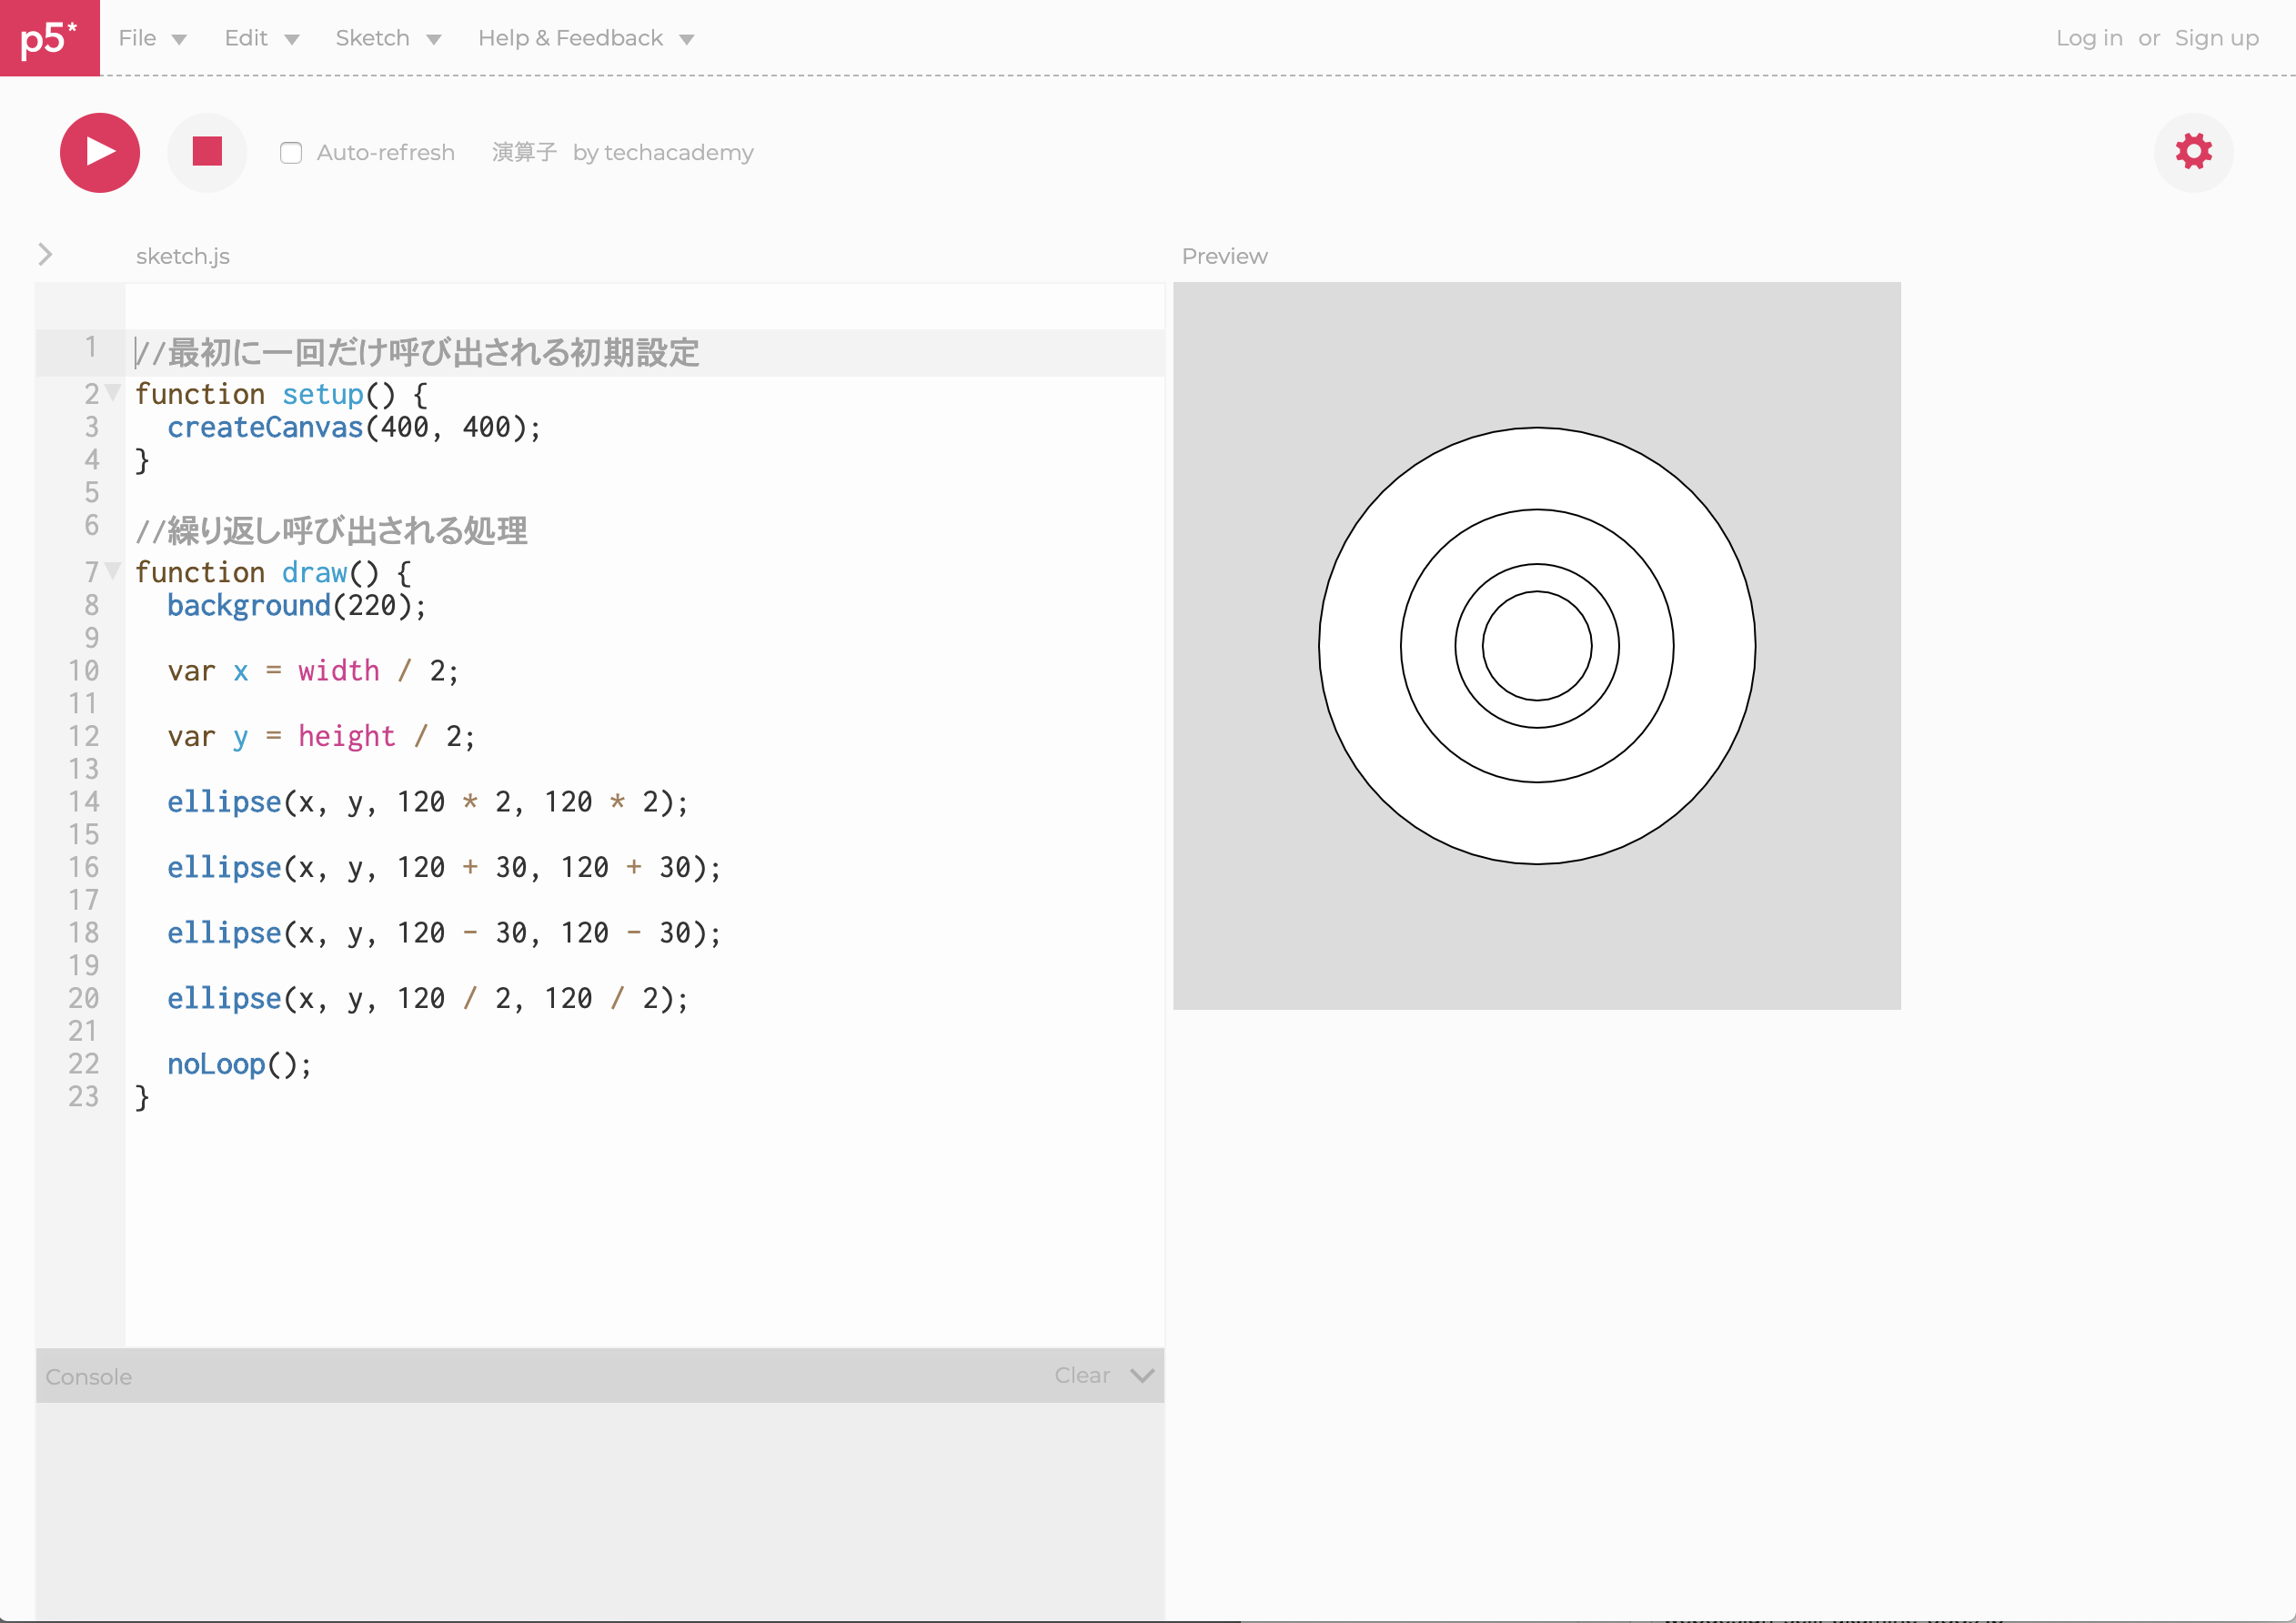Click inside the preview canvas circles
This screenshot has height=1623, width=2296.
click(1536, 646)
